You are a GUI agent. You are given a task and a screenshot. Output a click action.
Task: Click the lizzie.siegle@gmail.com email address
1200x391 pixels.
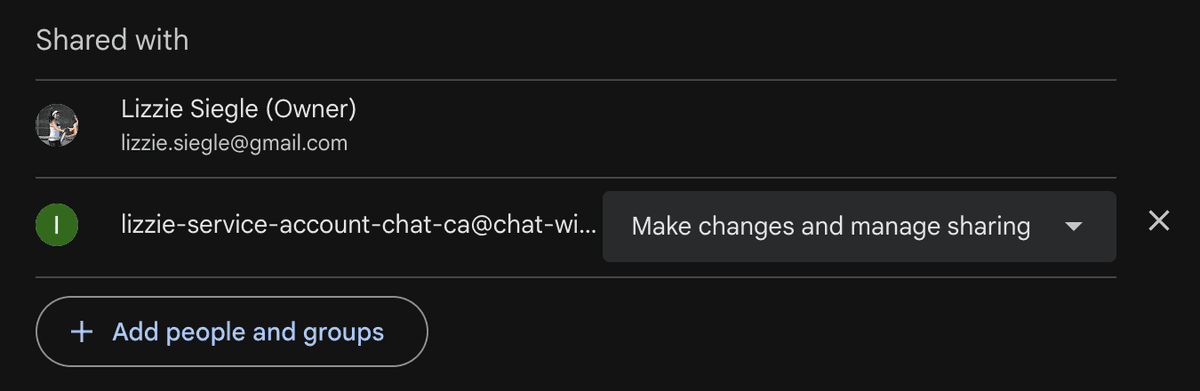click(234, 143)
